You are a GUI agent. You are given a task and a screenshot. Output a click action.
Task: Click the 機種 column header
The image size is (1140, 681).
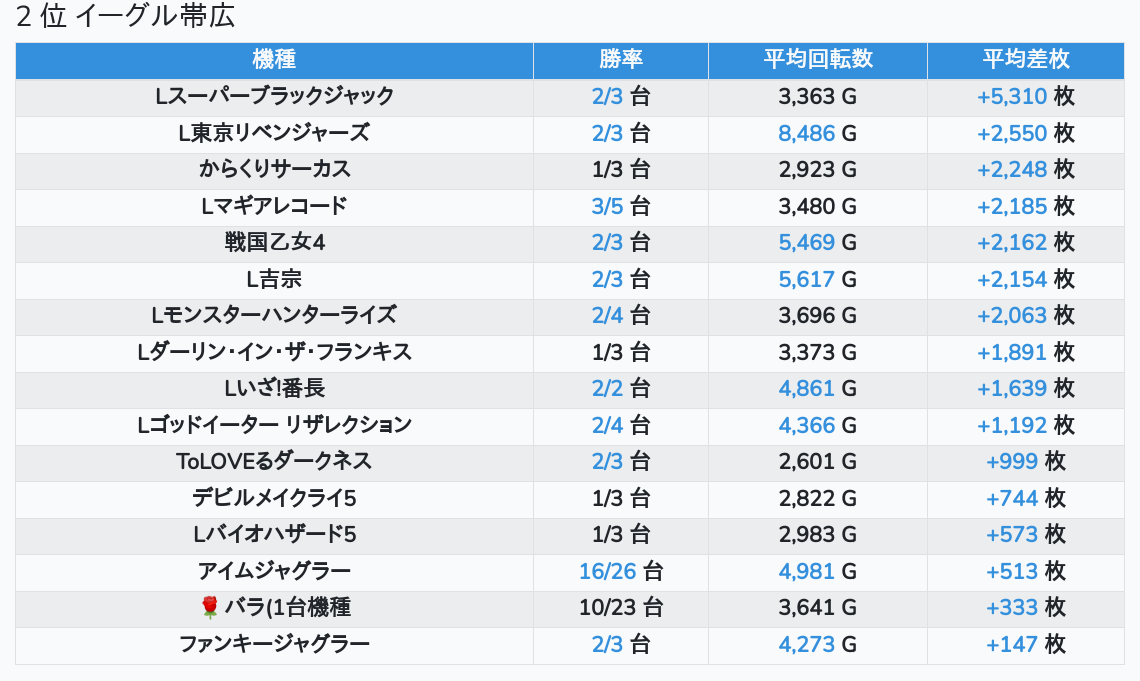274,60
